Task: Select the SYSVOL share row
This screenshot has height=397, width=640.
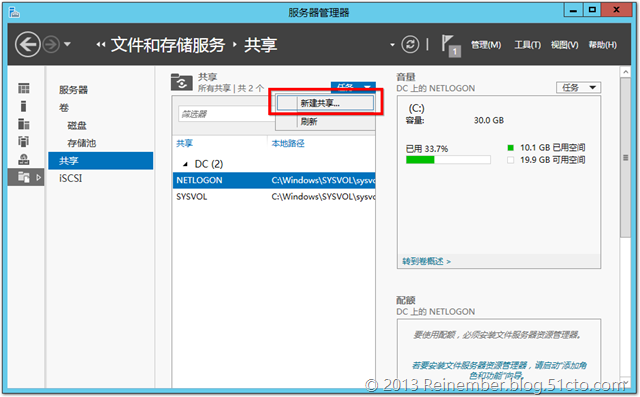Action: (x=274, y=197)
